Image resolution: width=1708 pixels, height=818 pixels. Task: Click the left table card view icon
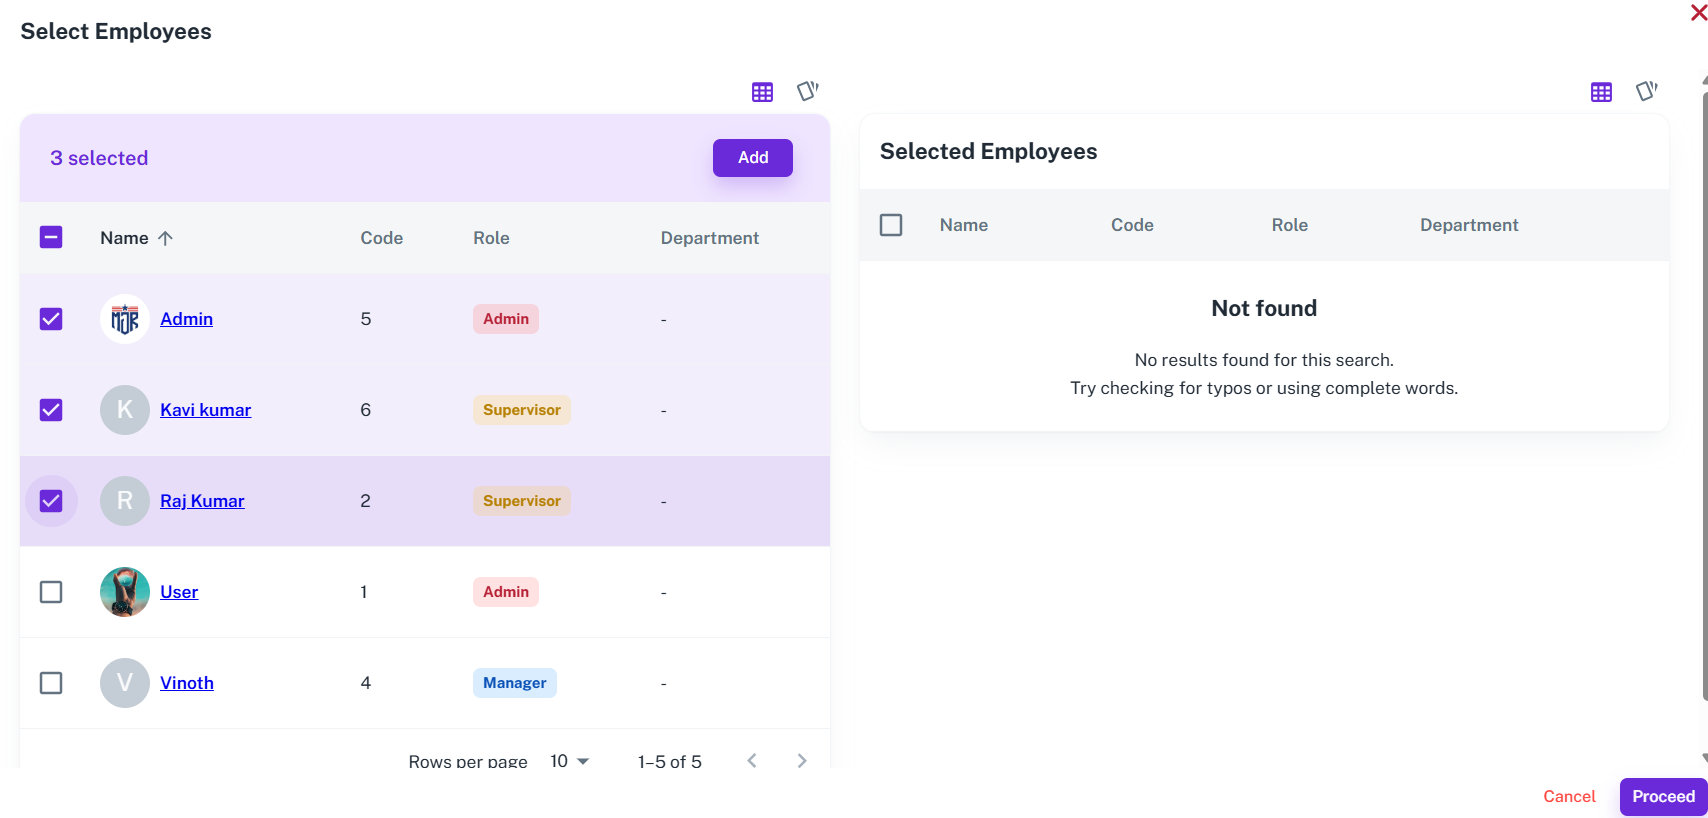pos(807,91)
